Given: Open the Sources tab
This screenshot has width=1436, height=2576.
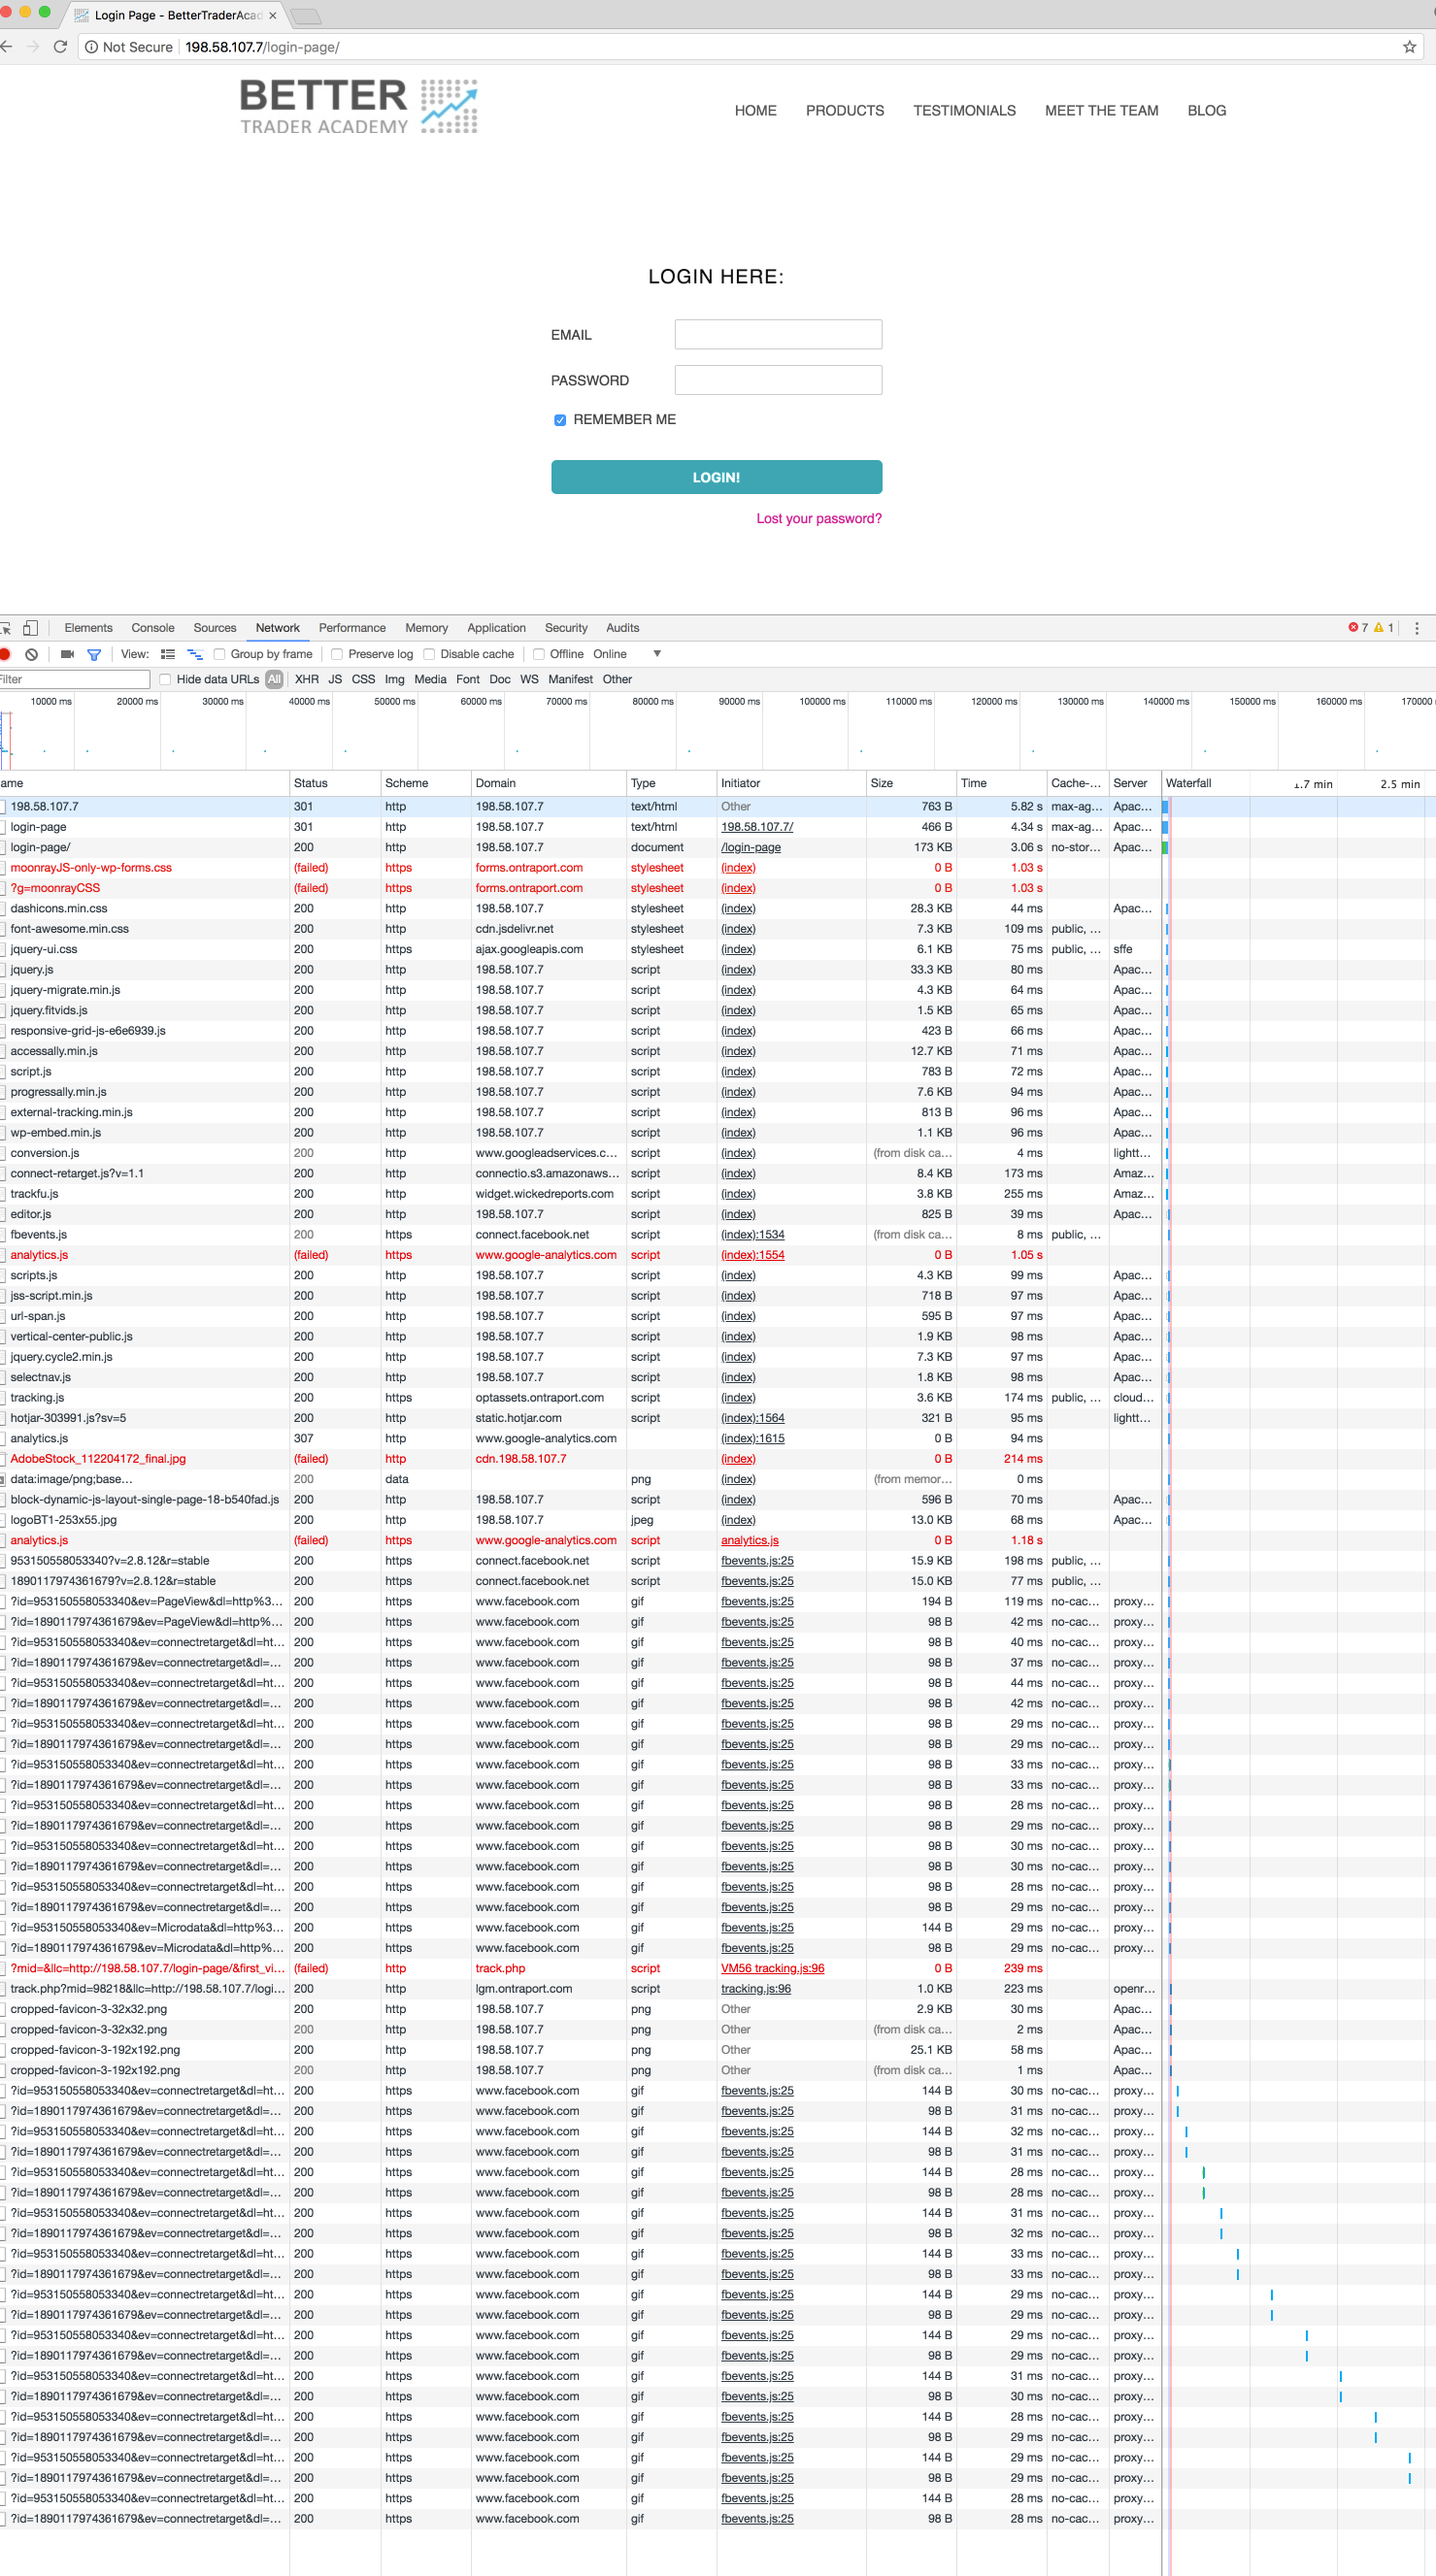Looking at the screenshot, I should (x=215, y=628).
